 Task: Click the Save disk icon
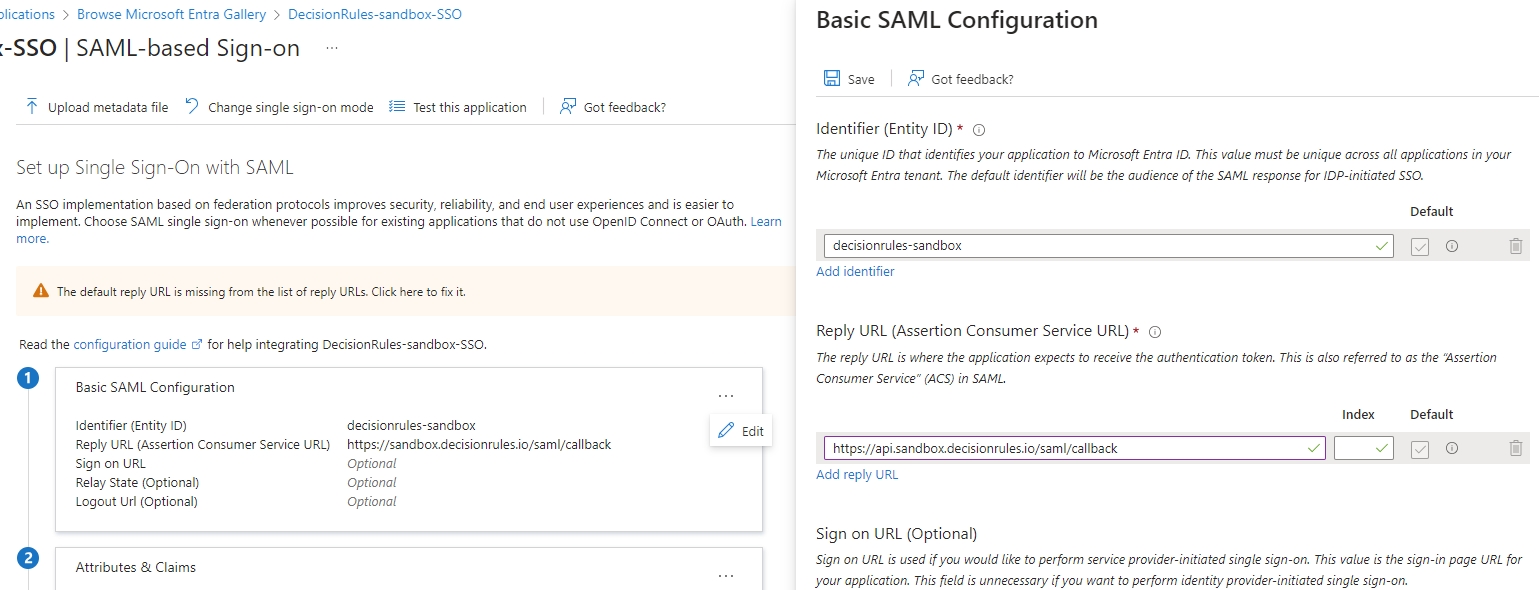[x=832, y=79]
